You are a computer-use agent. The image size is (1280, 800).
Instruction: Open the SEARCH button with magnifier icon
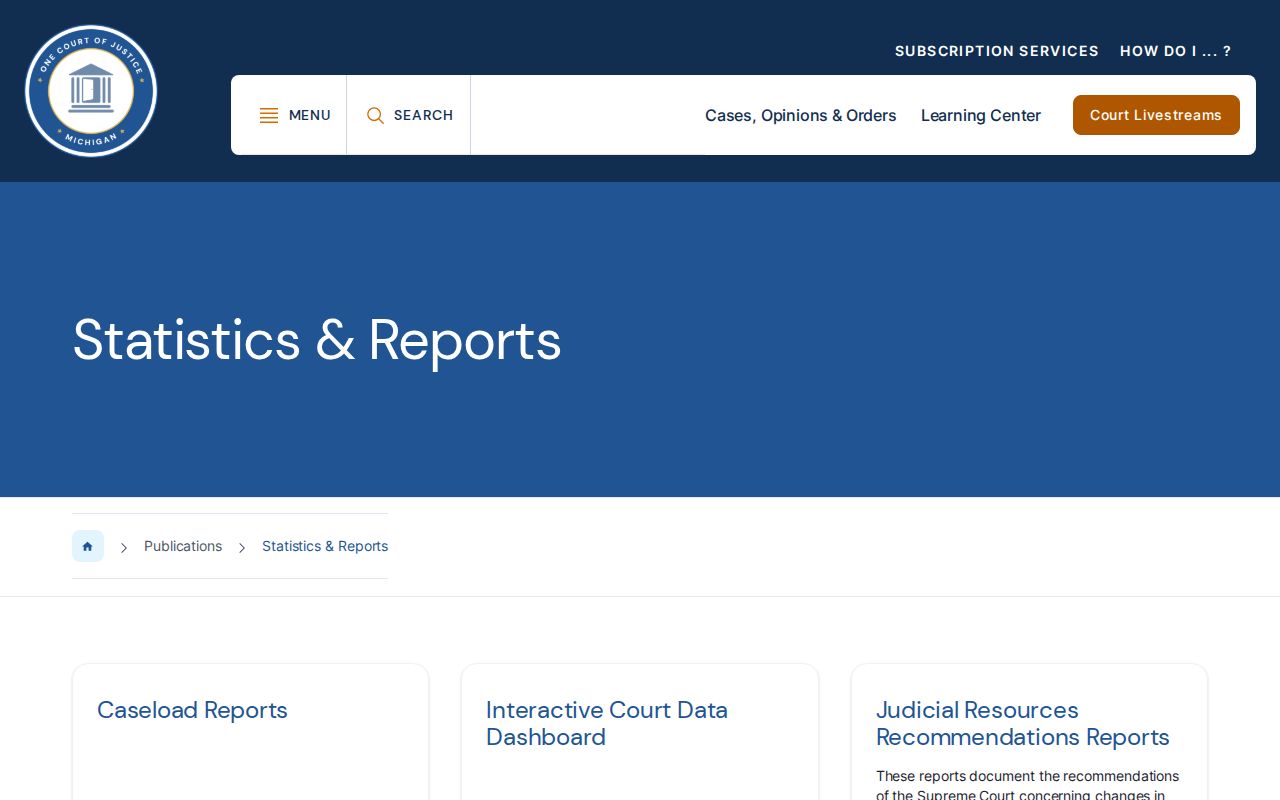[x=409, y=115]
